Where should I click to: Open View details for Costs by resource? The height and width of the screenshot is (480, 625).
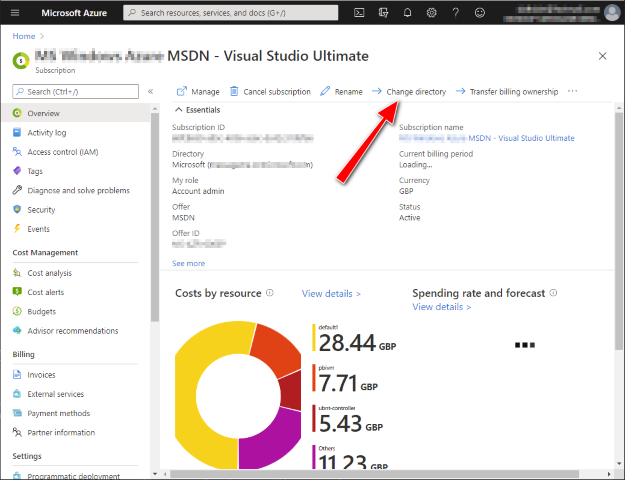[331, 294]
